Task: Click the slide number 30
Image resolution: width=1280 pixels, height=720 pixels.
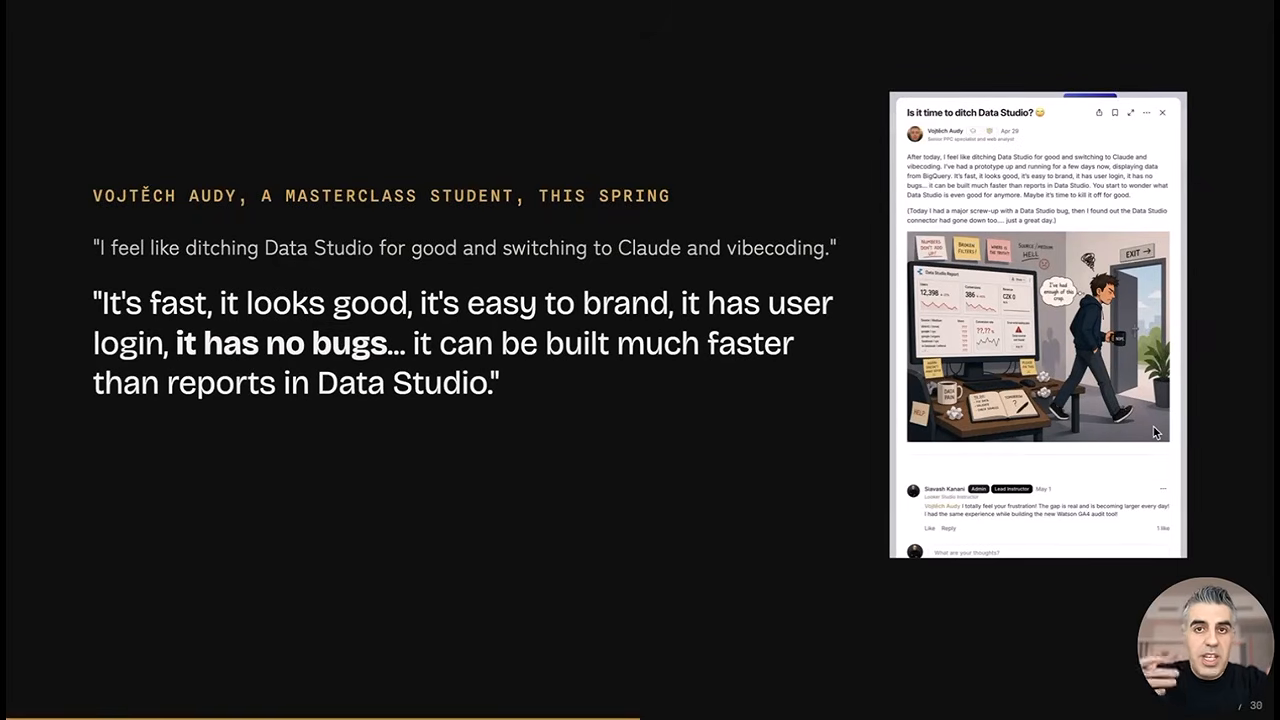Action: 1256,706
